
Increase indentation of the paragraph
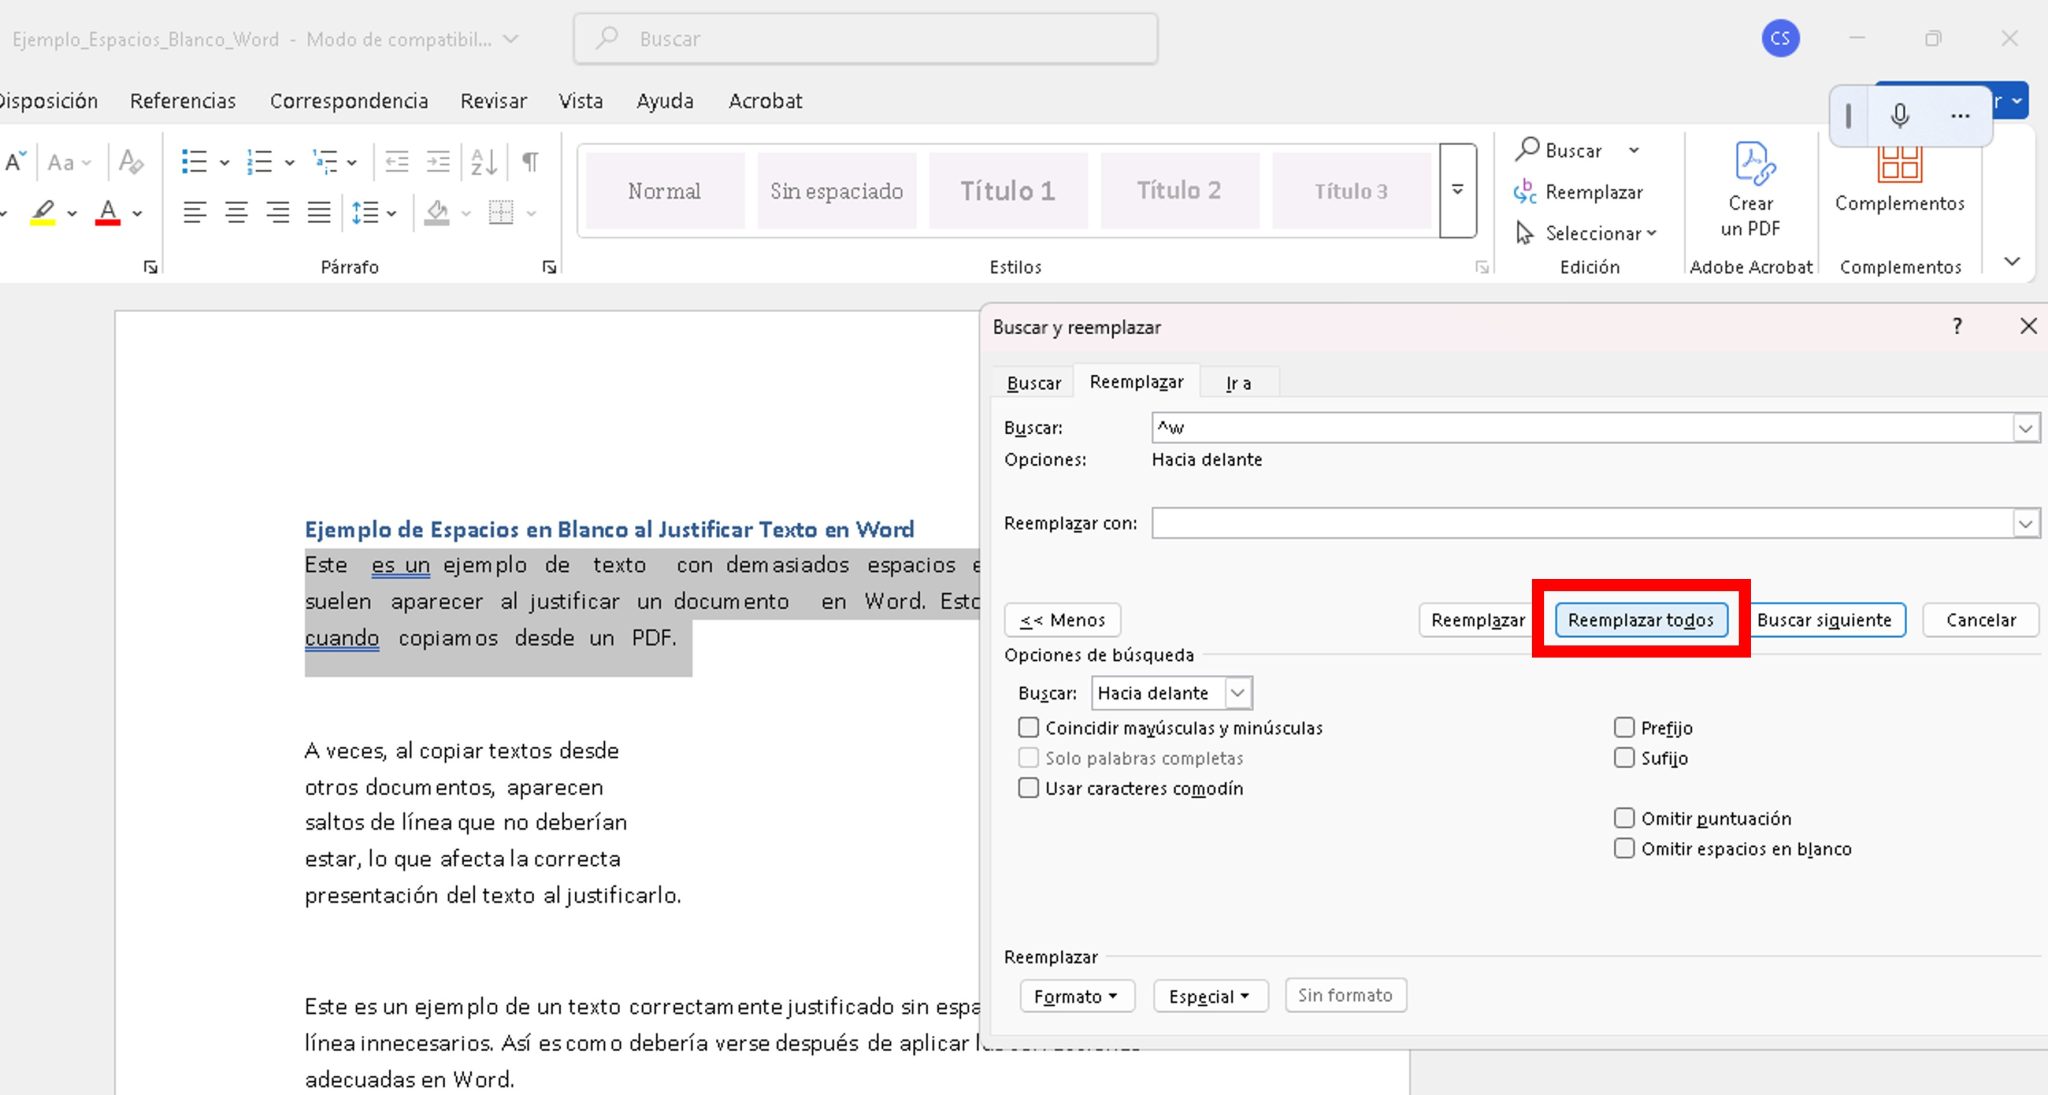[438, 160]
